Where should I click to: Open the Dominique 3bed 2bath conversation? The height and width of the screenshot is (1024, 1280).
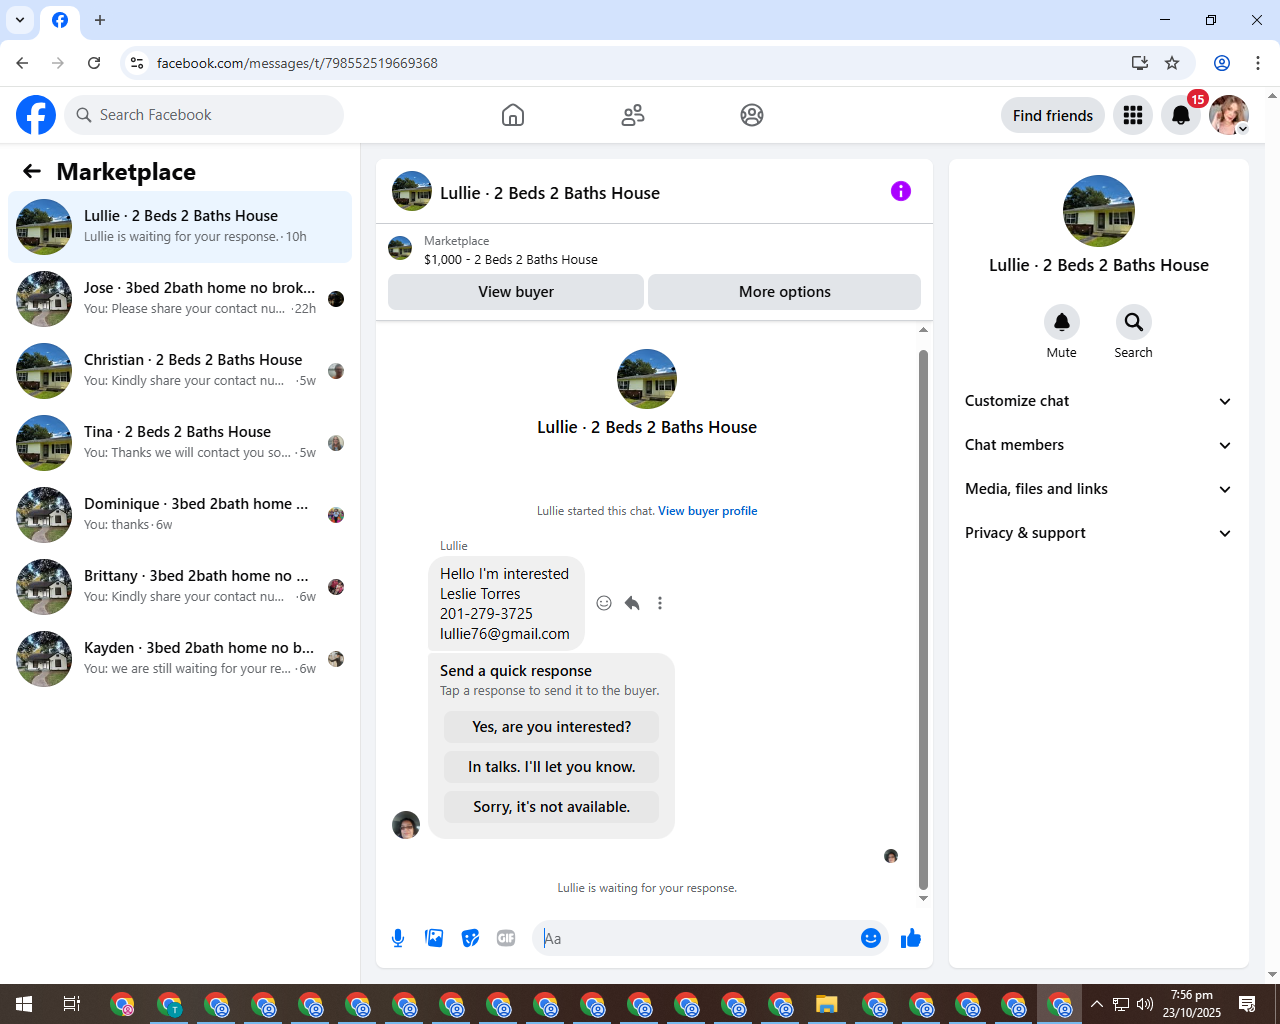(180, 515)
